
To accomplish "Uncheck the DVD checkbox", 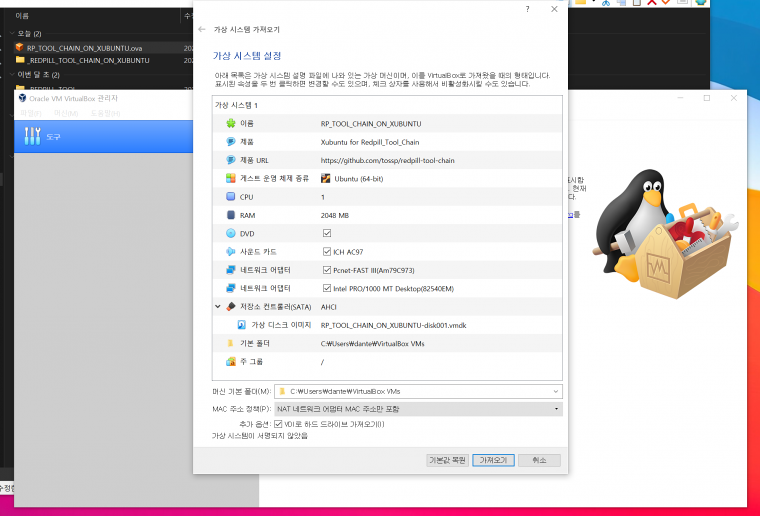I will pos(327,233).
